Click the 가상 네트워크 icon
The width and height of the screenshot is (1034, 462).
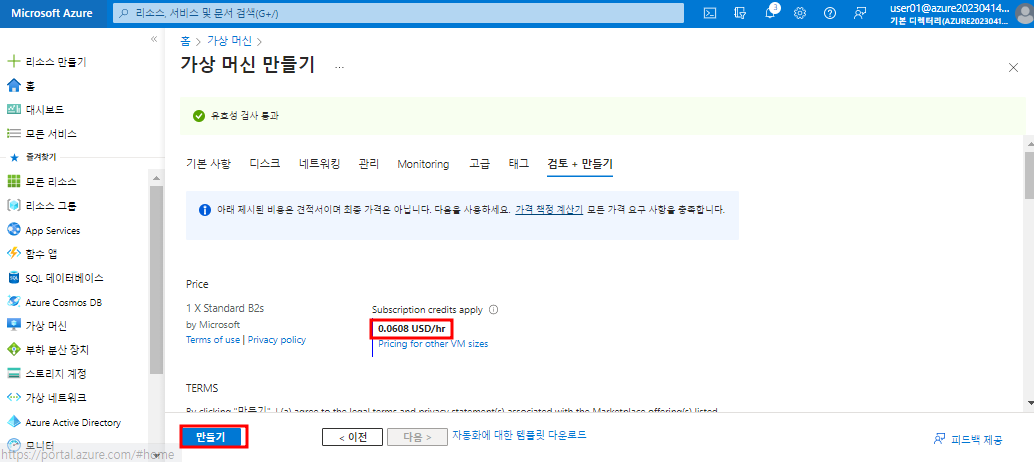[x=13, y=398]
